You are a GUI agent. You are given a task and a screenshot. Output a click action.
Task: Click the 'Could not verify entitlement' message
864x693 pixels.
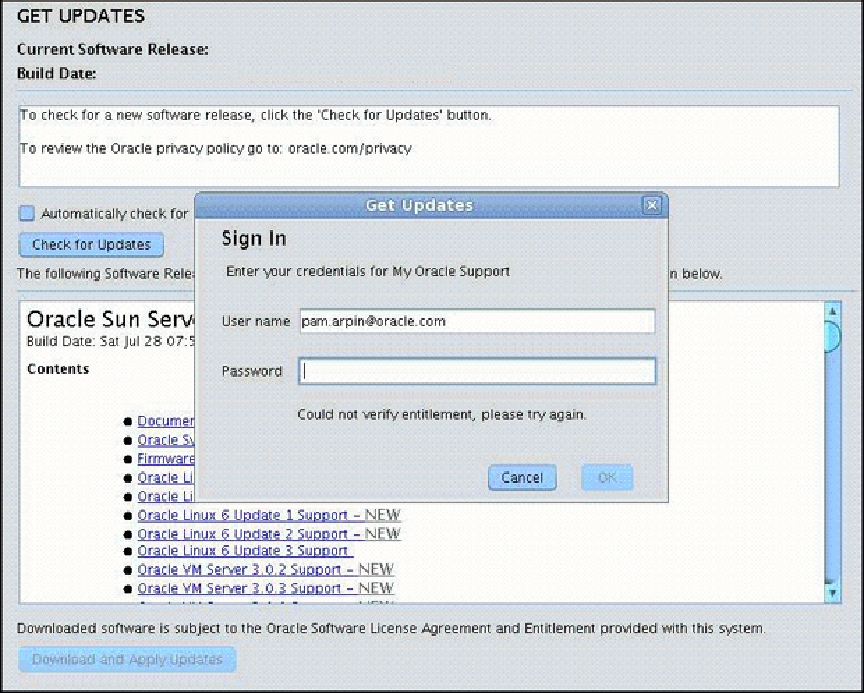(x=442, y=415)
